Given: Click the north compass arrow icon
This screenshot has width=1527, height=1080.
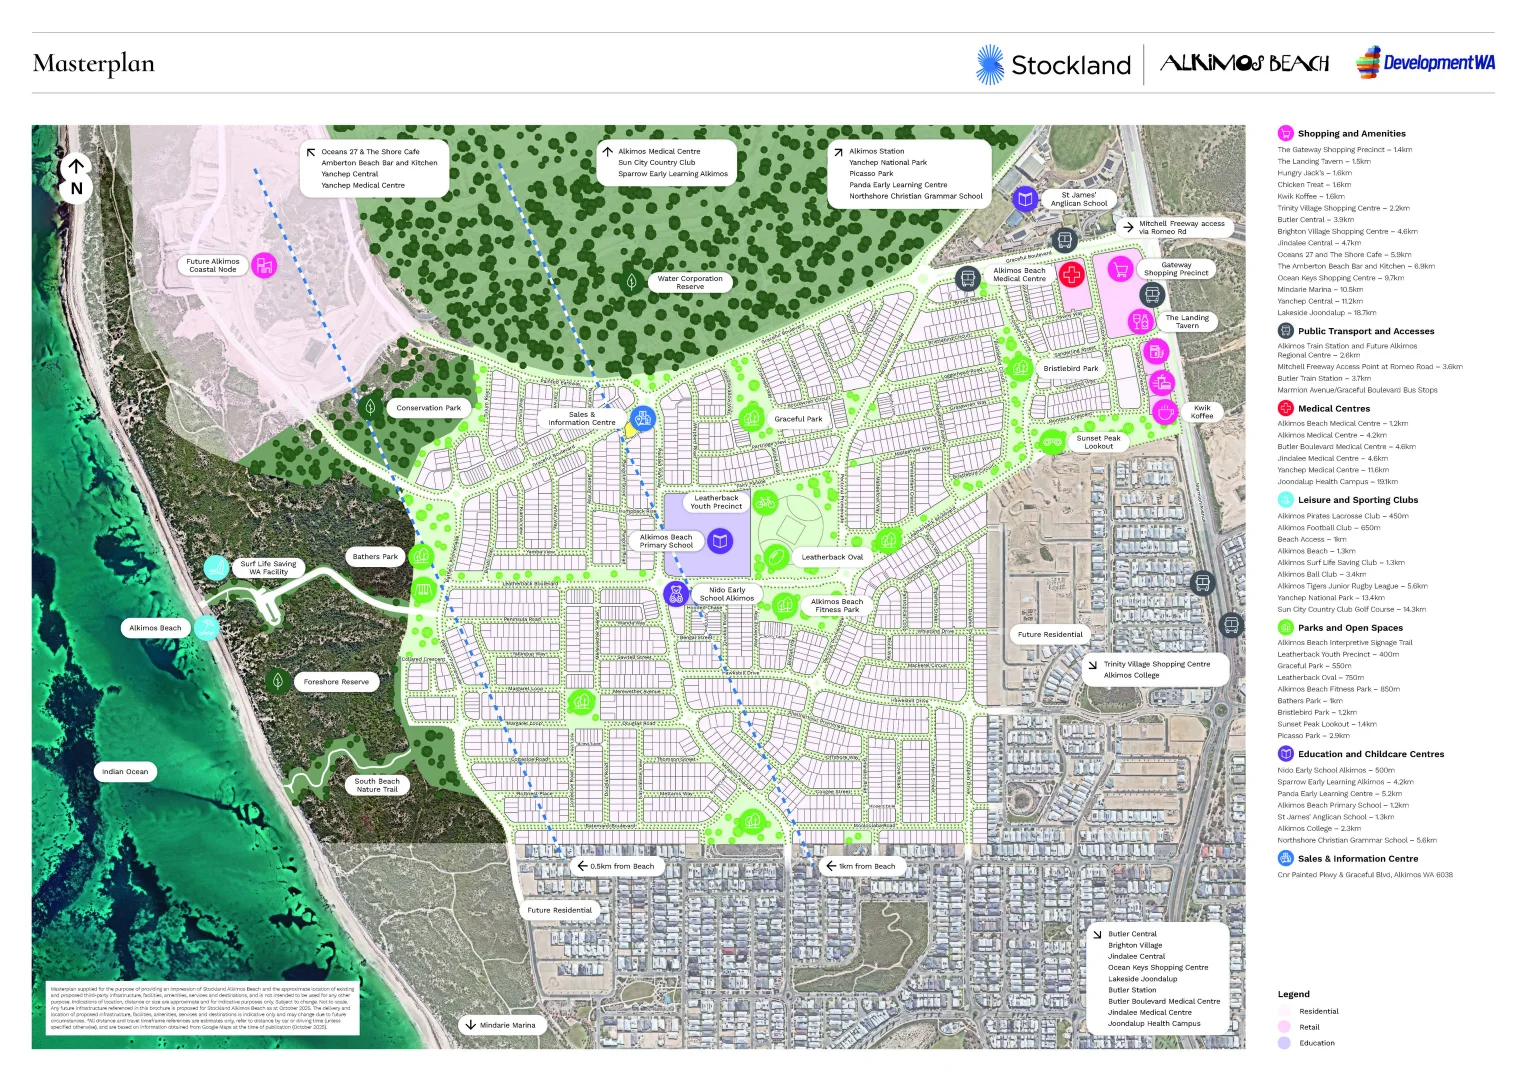Looking at the screenshot, I should pyautogui.click(x=76, y=167).
